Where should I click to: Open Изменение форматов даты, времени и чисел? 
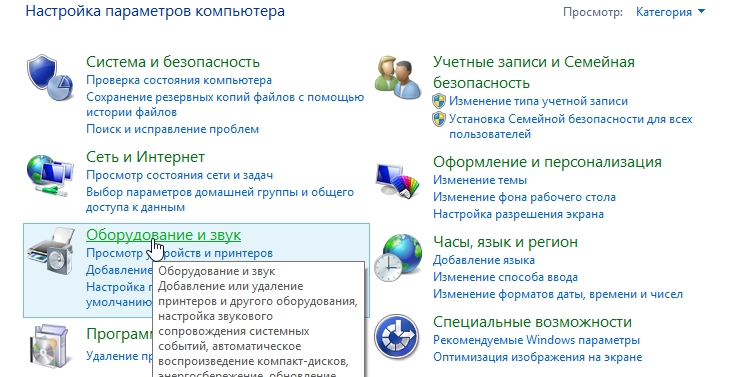coord(558,294)
